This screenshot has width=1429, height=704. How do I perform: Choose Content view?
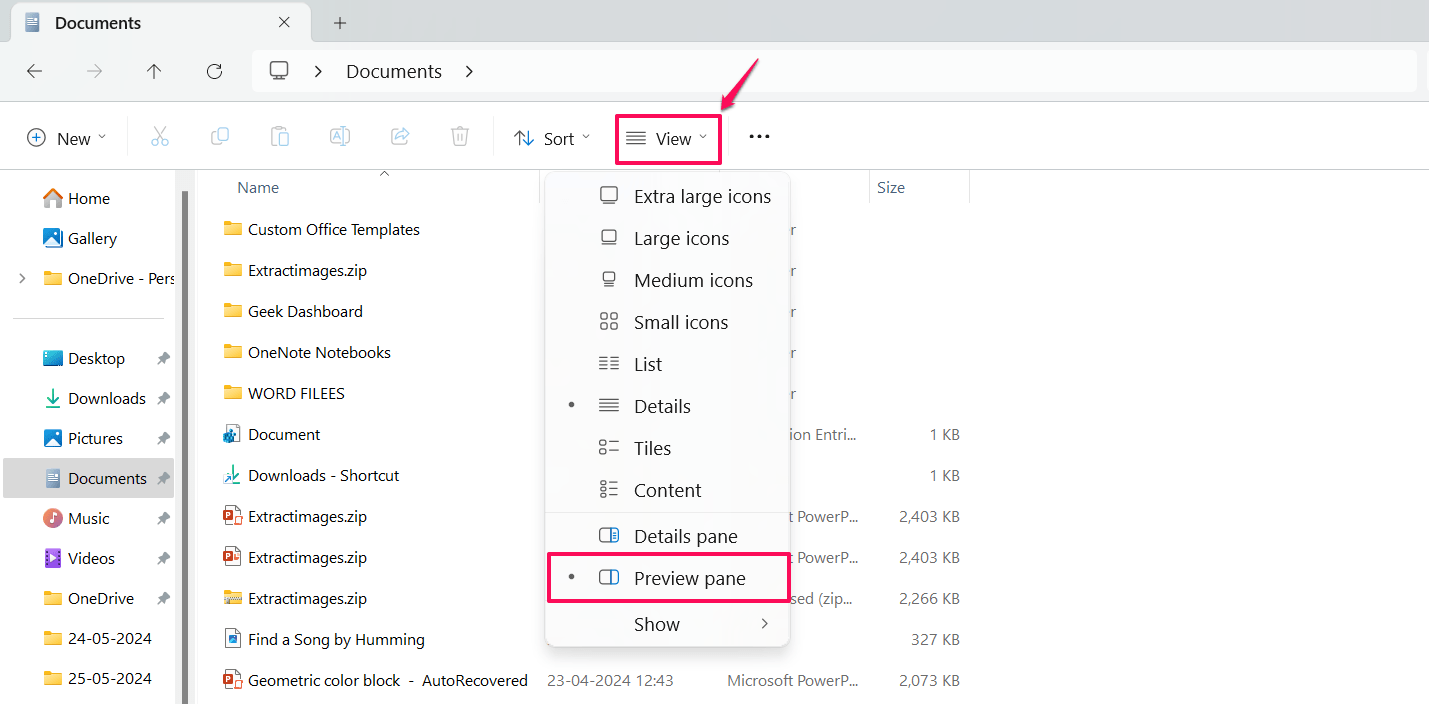click(x=667, y=490)
